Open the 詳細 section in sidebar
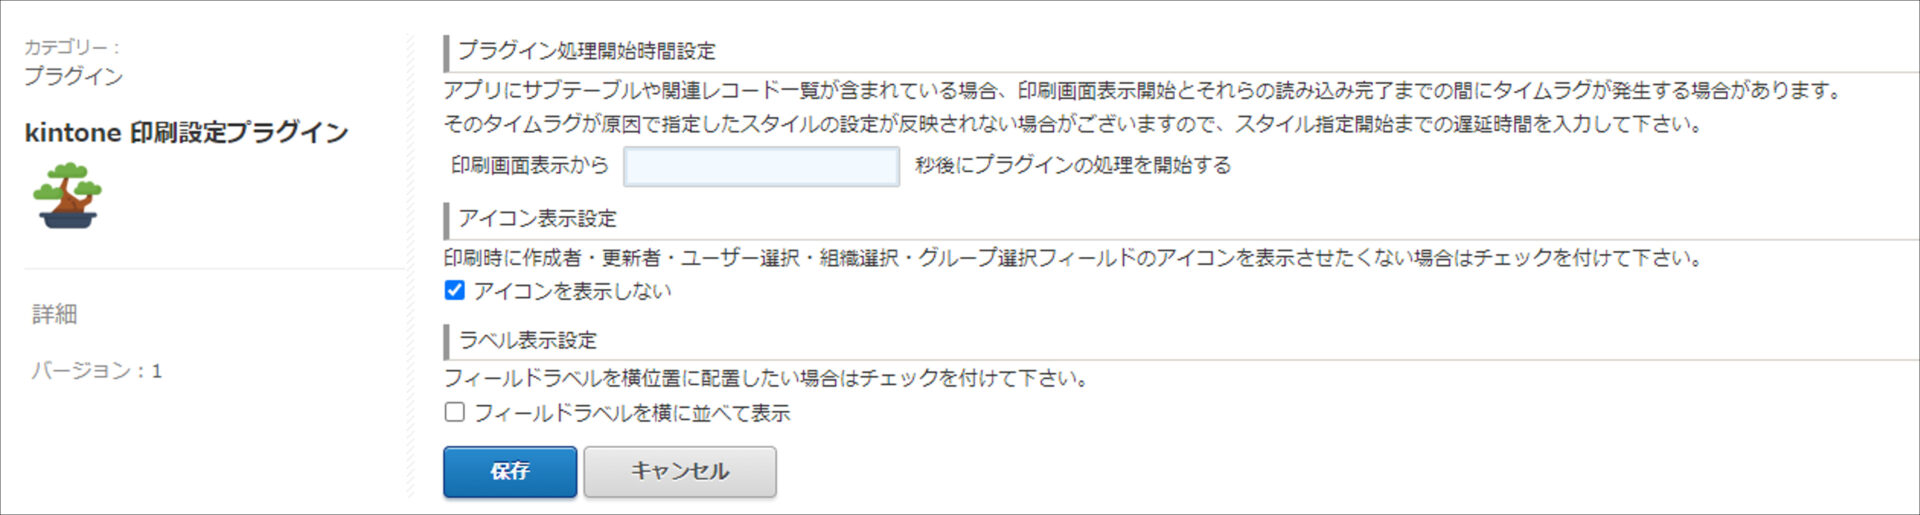1920x515 pixels. click(54, 314)
